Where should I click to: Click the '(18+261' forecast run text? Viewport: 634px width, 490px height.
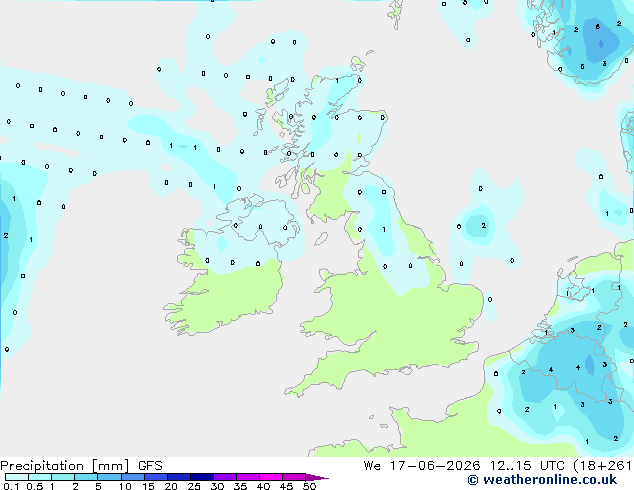click(x=603, y=466)
